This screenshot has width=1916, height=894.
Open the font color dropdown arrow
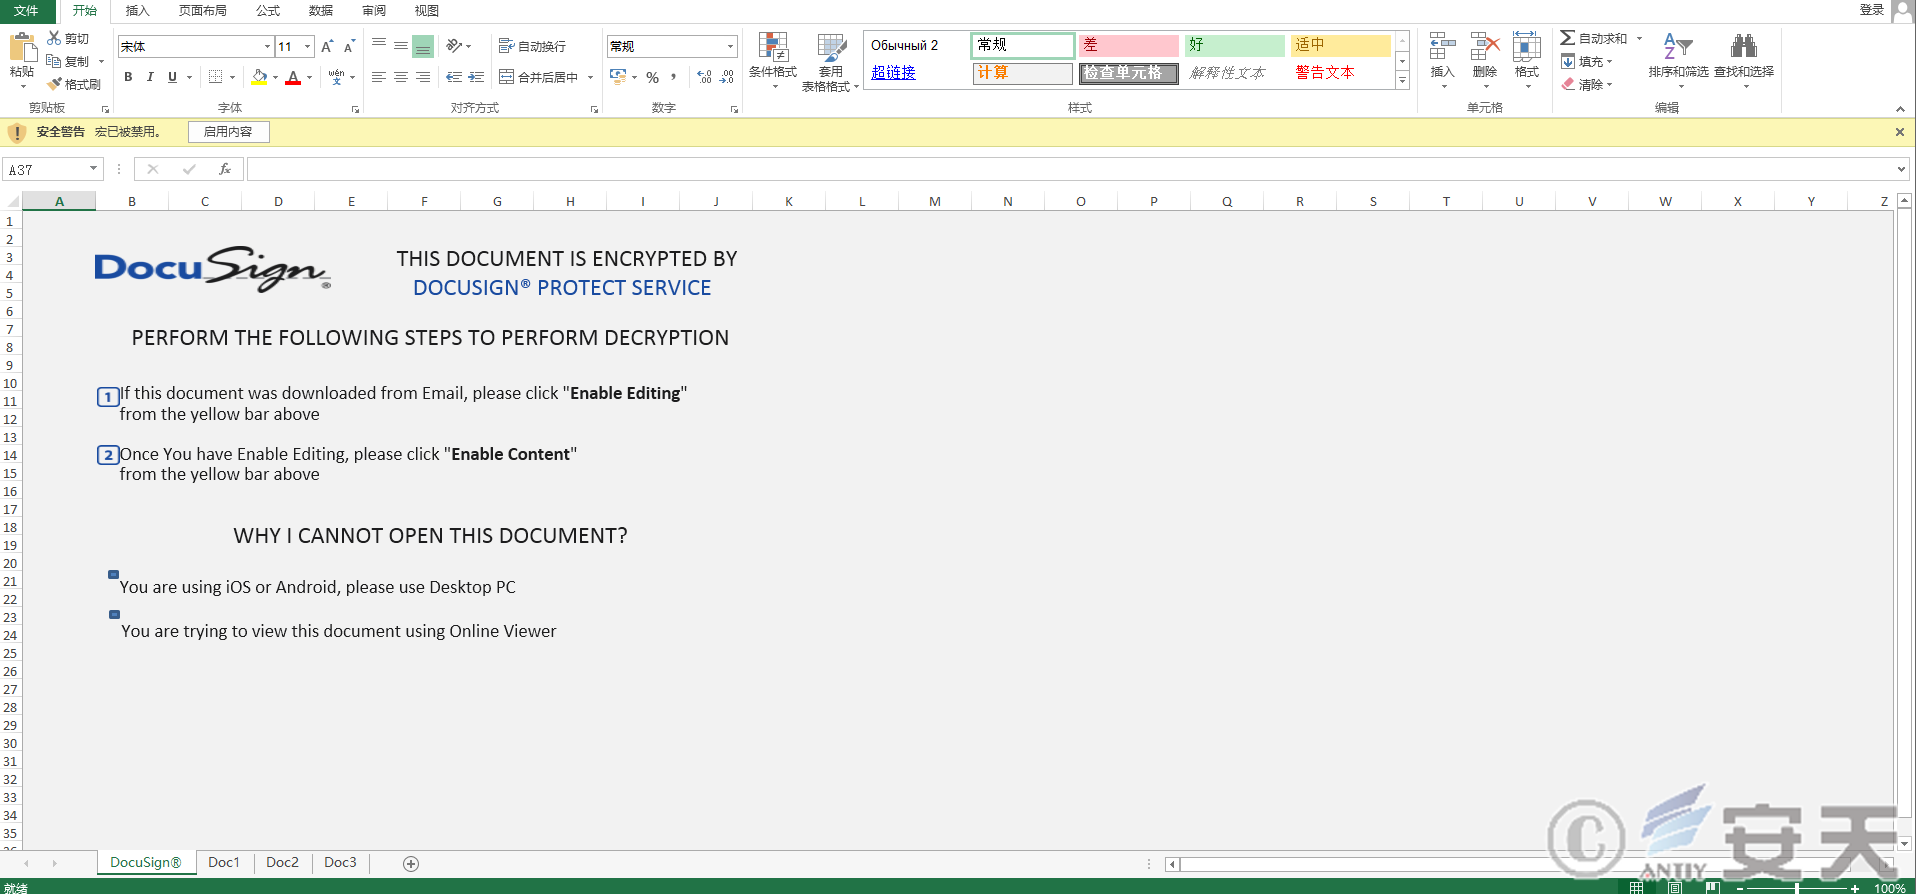coord(310,77)
